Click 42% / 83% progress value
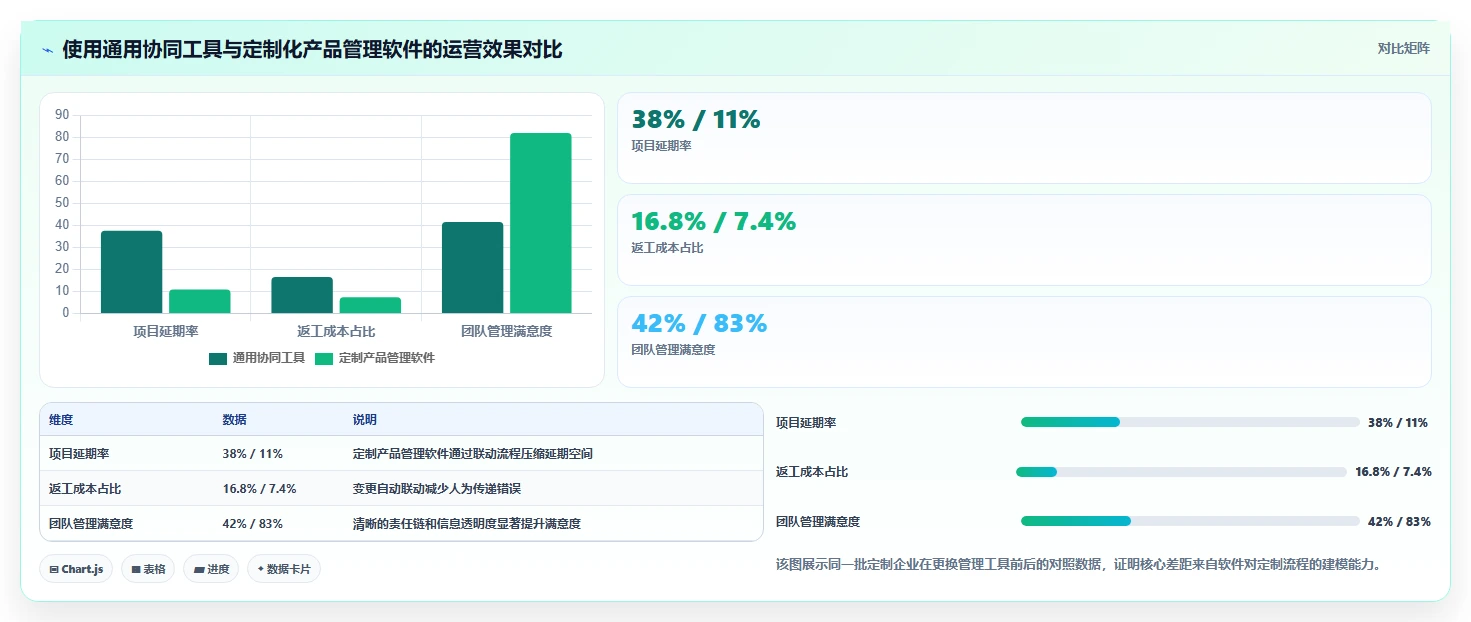Viewport: 1471px width, 622px height. click(1399, 522)
